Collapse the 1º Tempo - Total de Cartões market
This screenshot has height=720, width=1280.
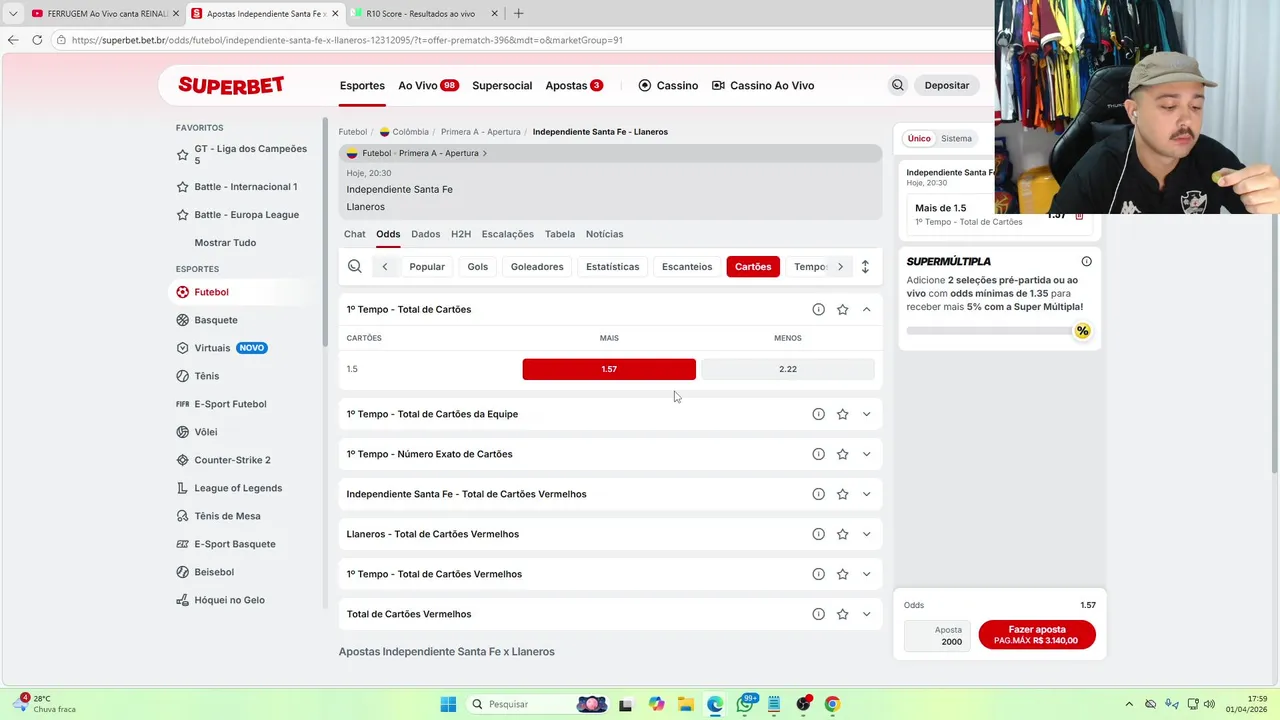(866, 309)
